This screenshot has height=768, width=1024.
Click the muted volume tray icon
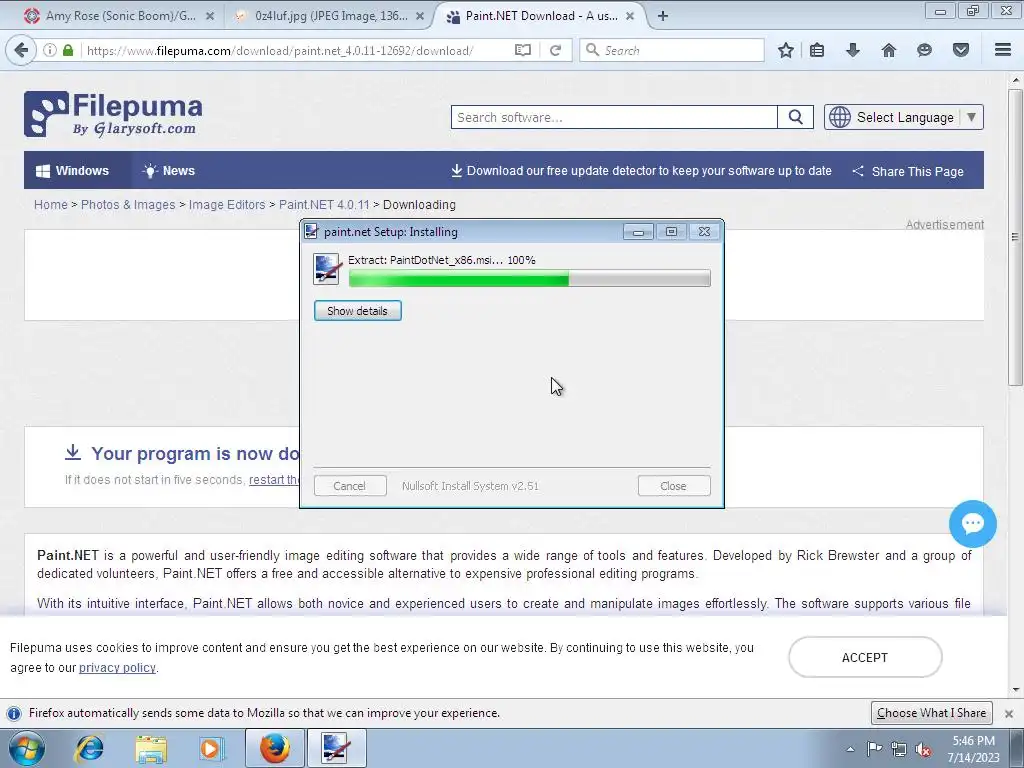pyautogui.click(x=923, y=749)
